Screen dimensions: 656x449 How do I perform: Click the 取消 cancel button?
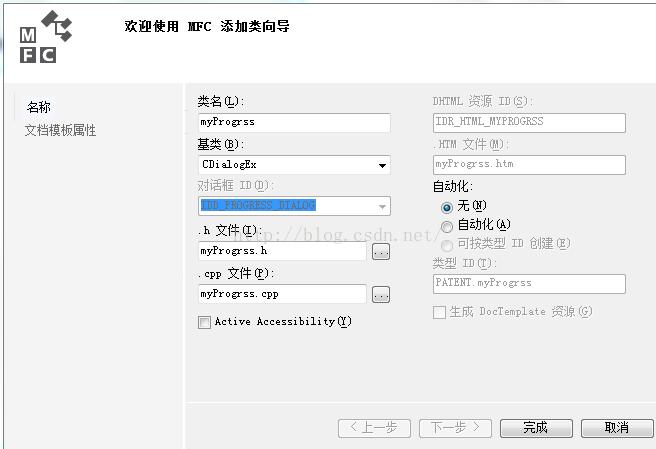[x=617, y=428]
